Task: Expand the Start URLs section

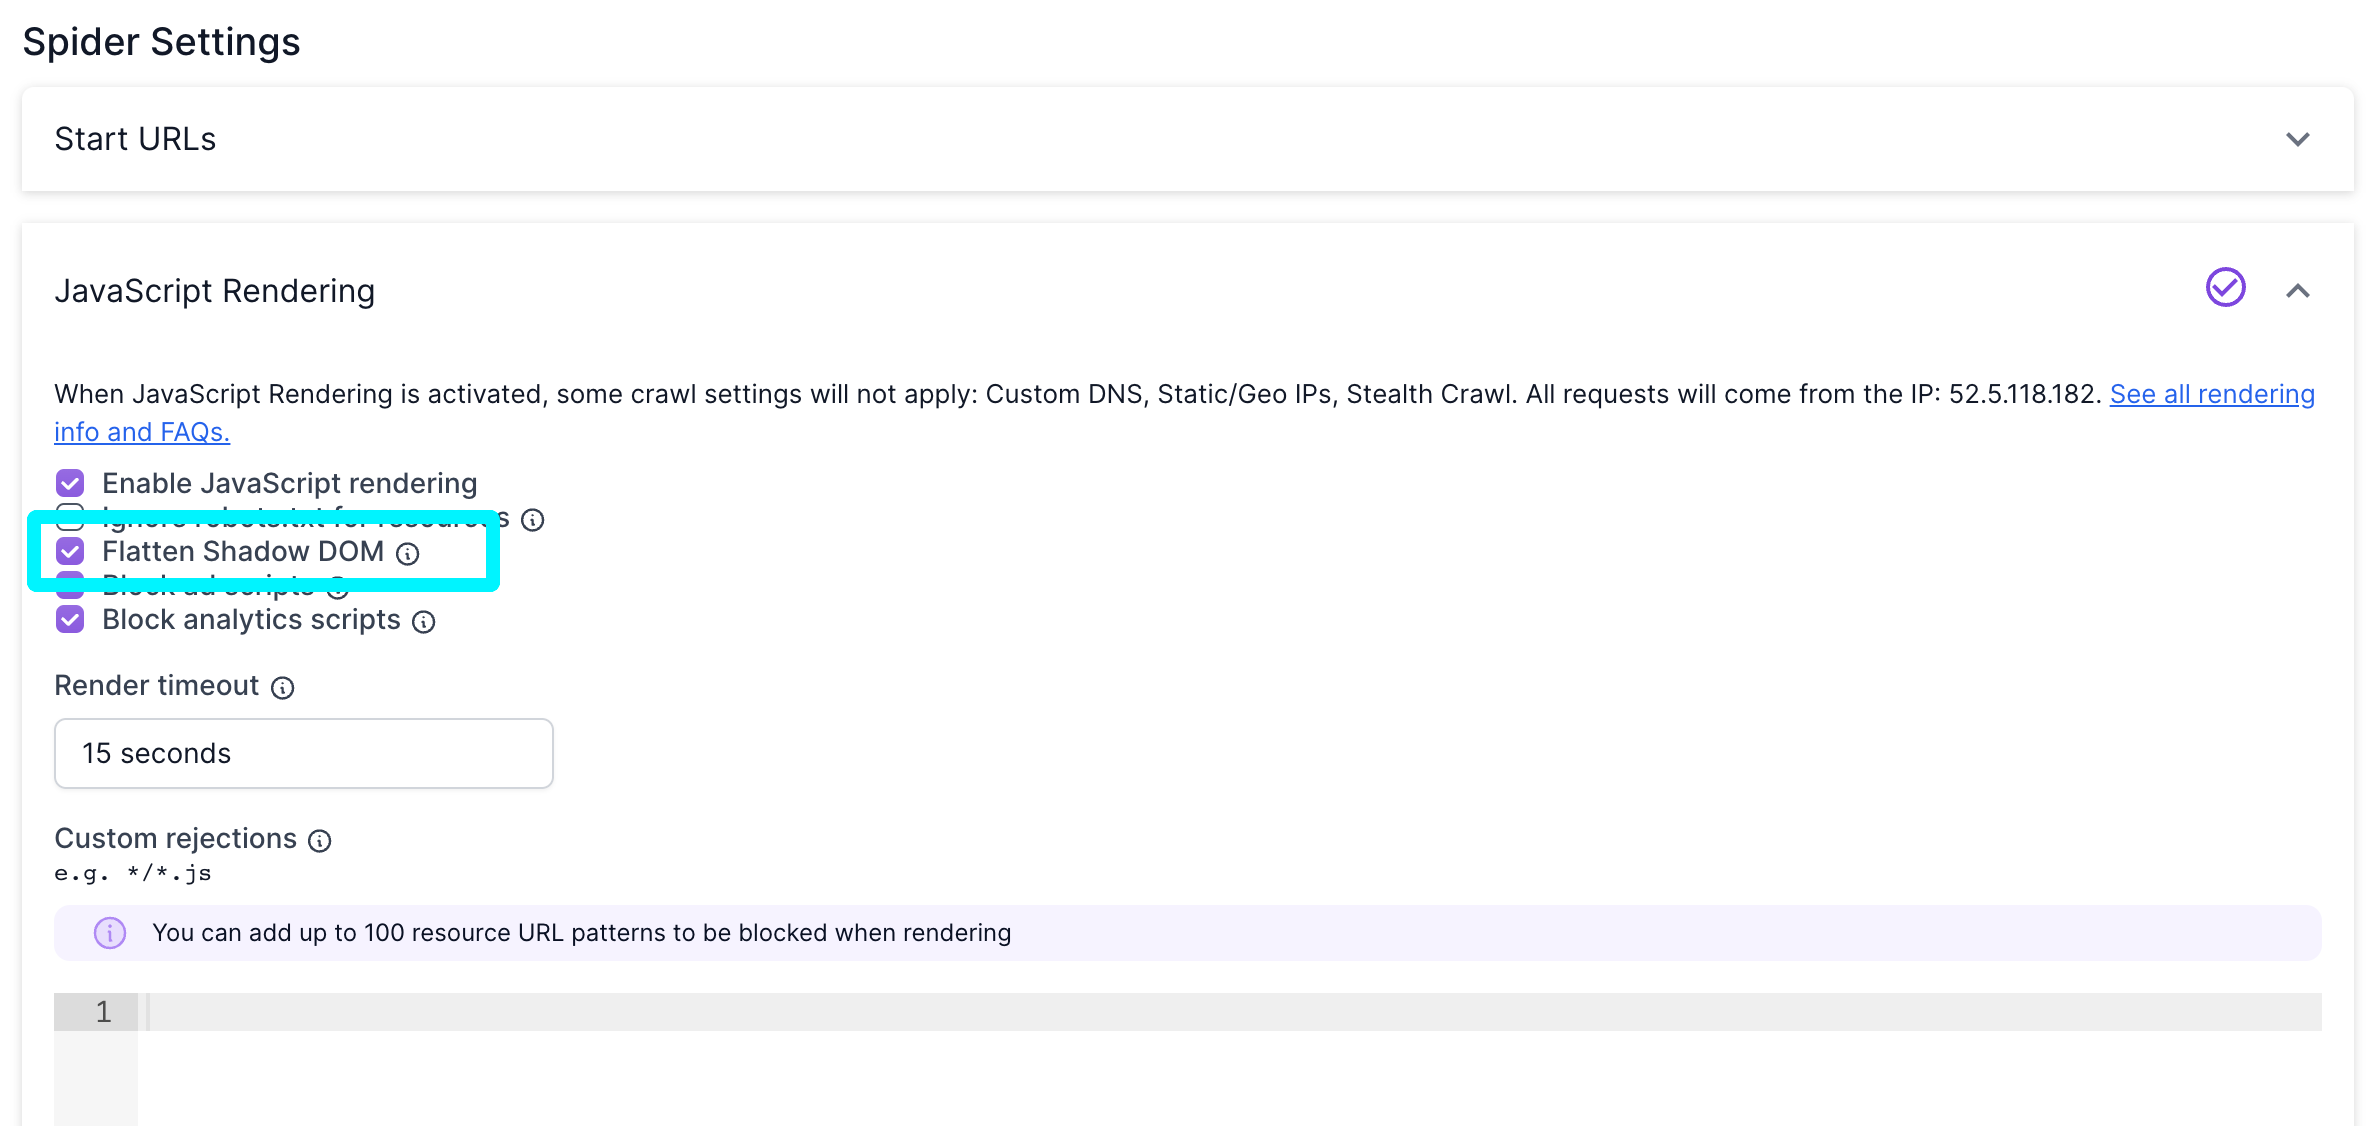Action: (2299, 140)
